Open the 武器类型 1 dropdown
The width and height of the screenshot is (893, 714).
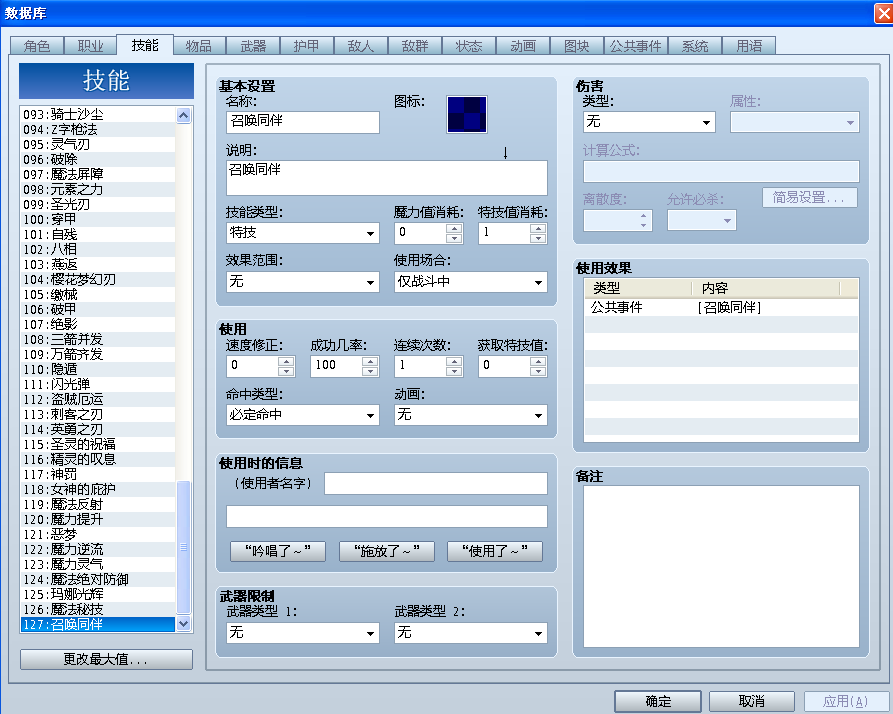(x=302, y=633)
